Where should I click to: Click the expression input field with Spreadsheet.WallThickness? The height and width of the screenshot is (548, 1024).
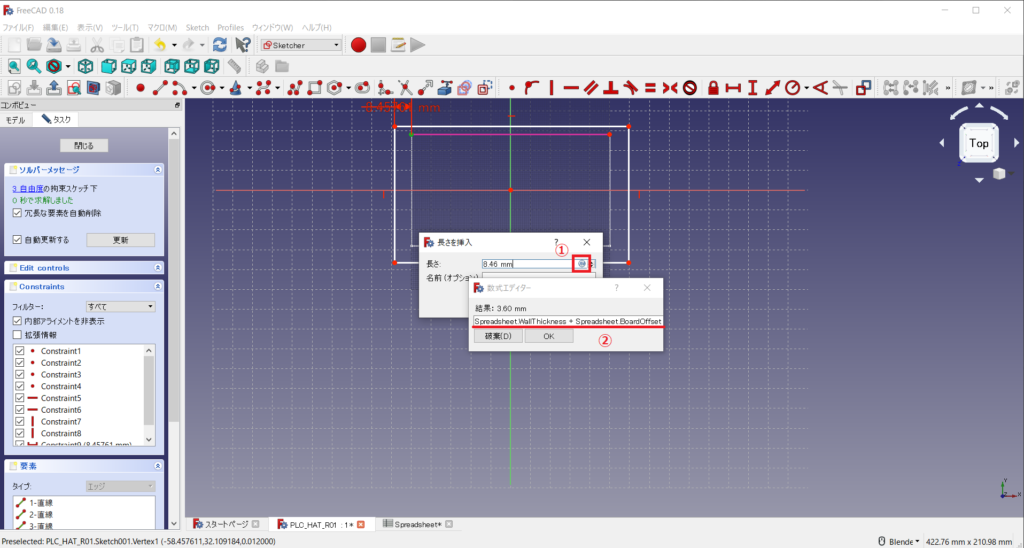coord(567,321)
